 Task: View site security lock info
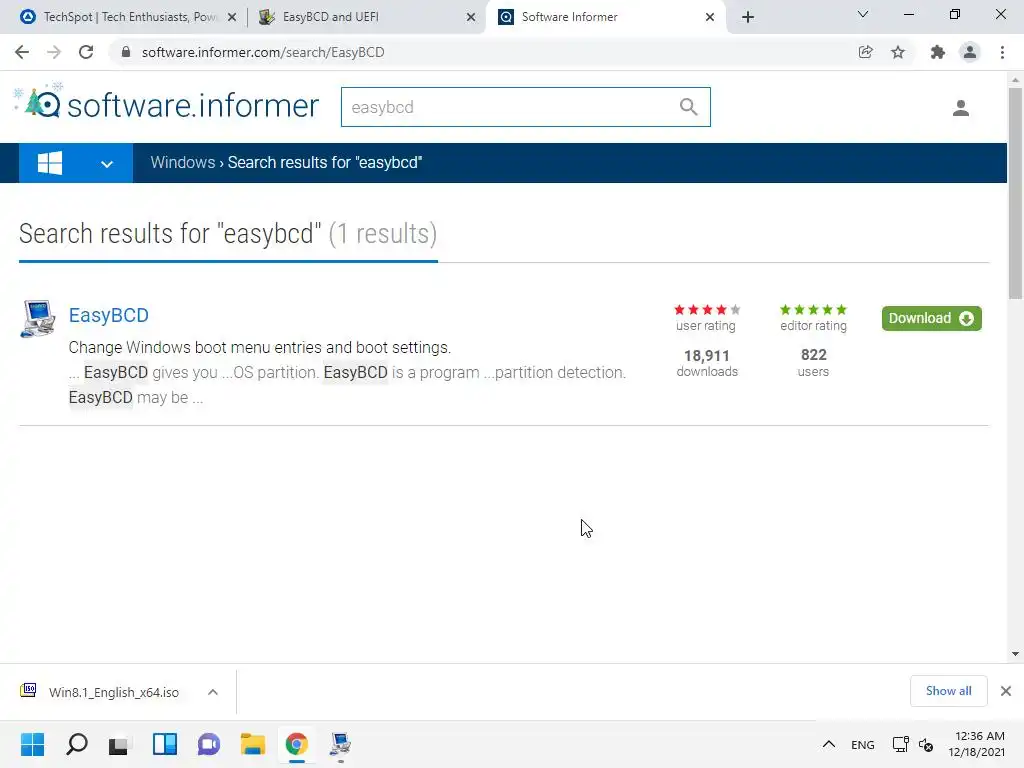(x=126, y=52)
